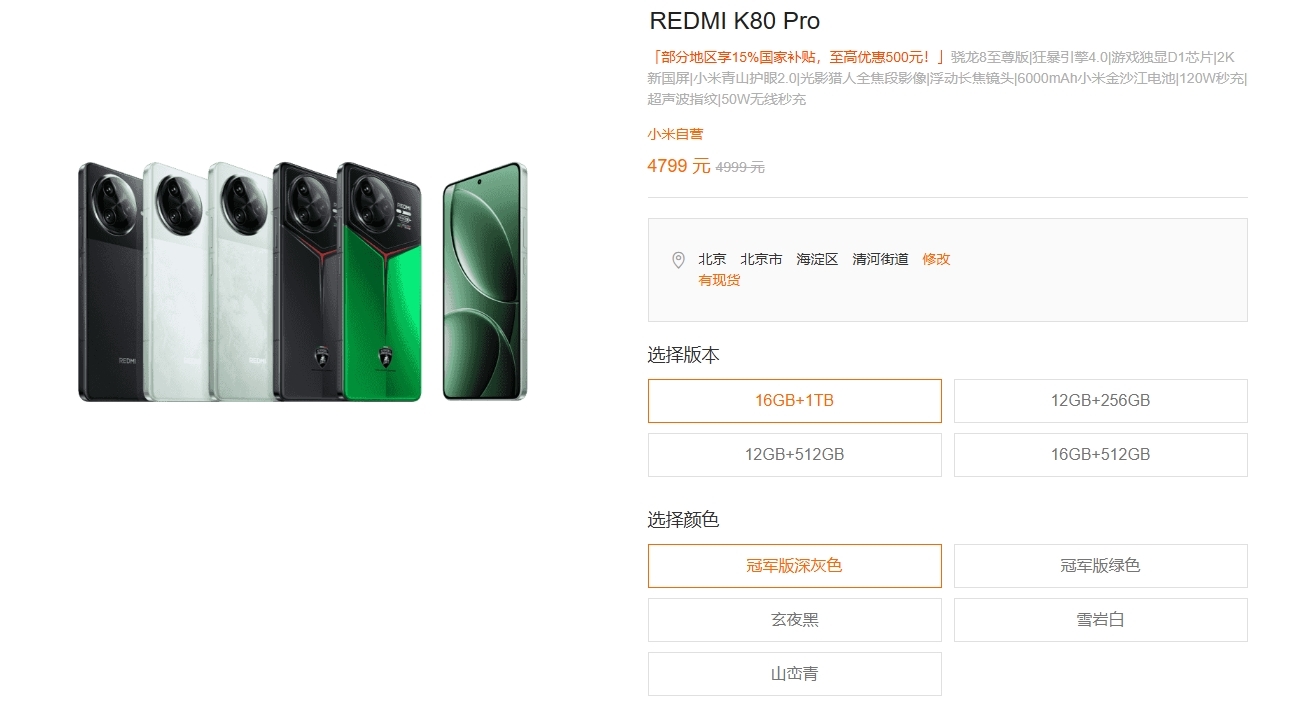
Task: Choose the 冠军版深灰色 color option
Action: click(794, 566)
